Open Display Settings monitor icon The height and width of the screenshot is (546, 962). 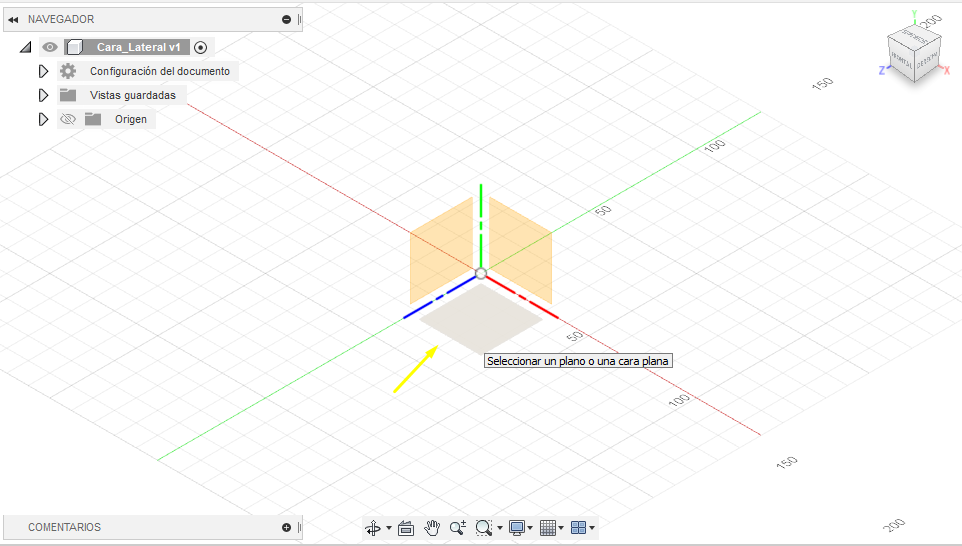coord(517,528)
